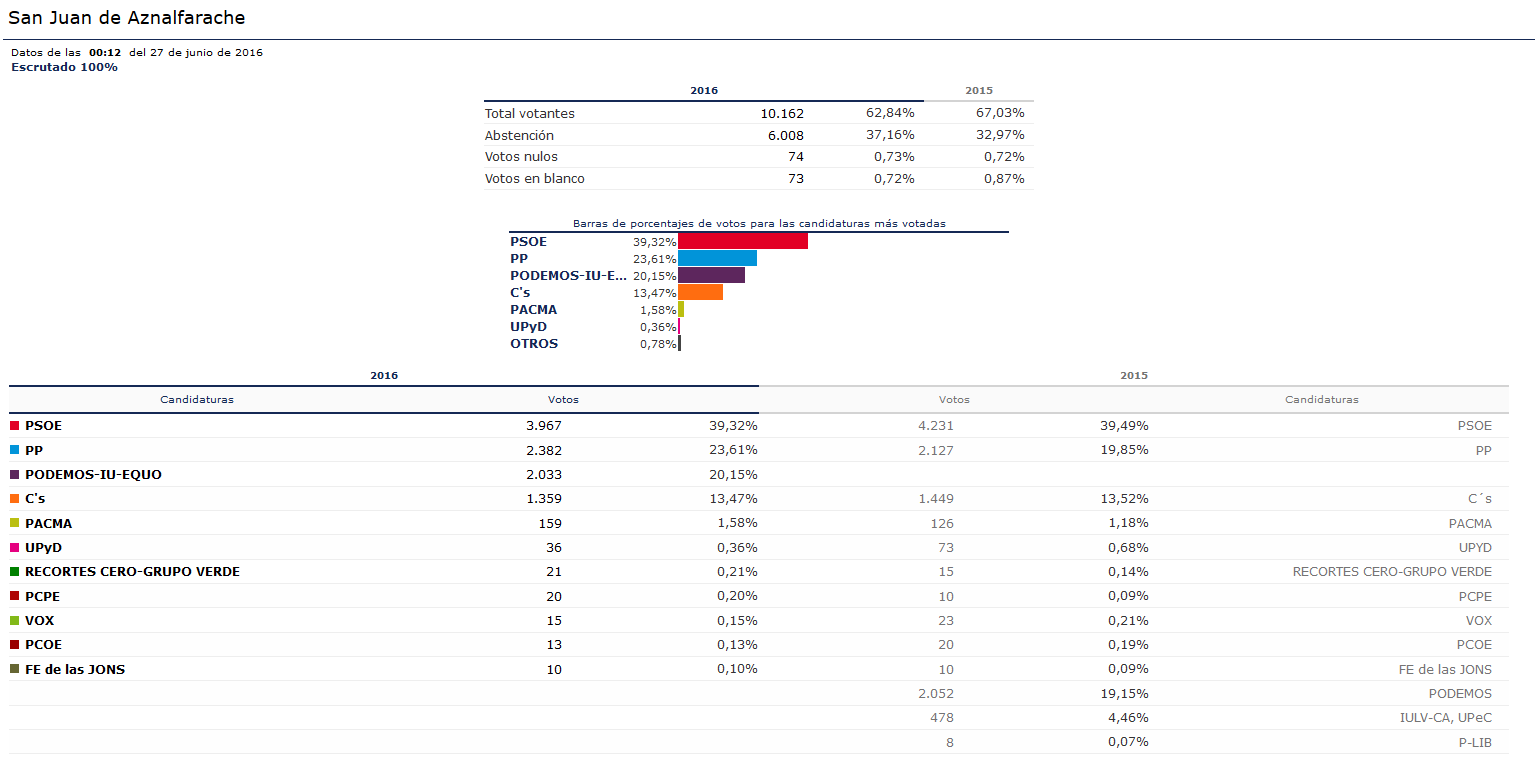Click the left 'Candidaturas' column header

[x=197, y=399]
